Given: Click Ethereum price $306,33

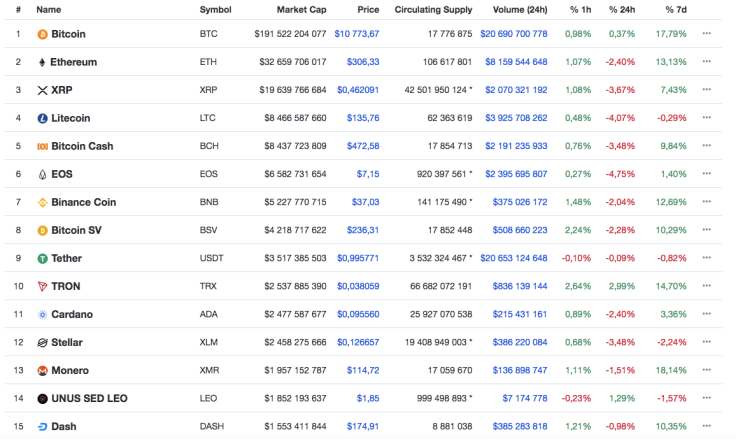Looking at the screenshot, I should point(363,62).
